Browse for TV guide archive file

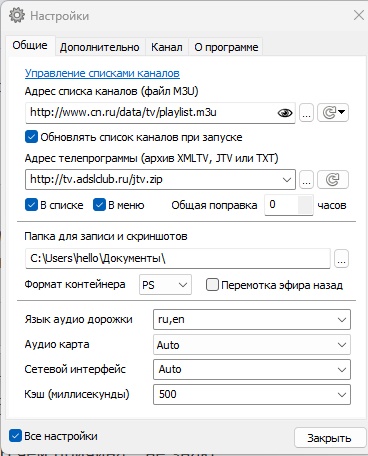coord(306,180)
